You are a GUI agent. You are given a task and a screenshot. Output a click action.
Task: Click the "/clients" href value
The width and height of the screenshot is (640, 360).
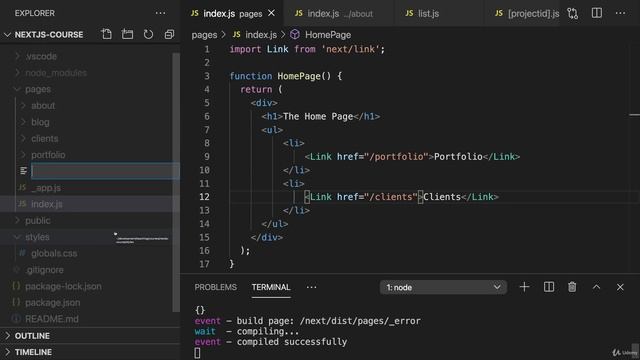[x=391, y=197]
